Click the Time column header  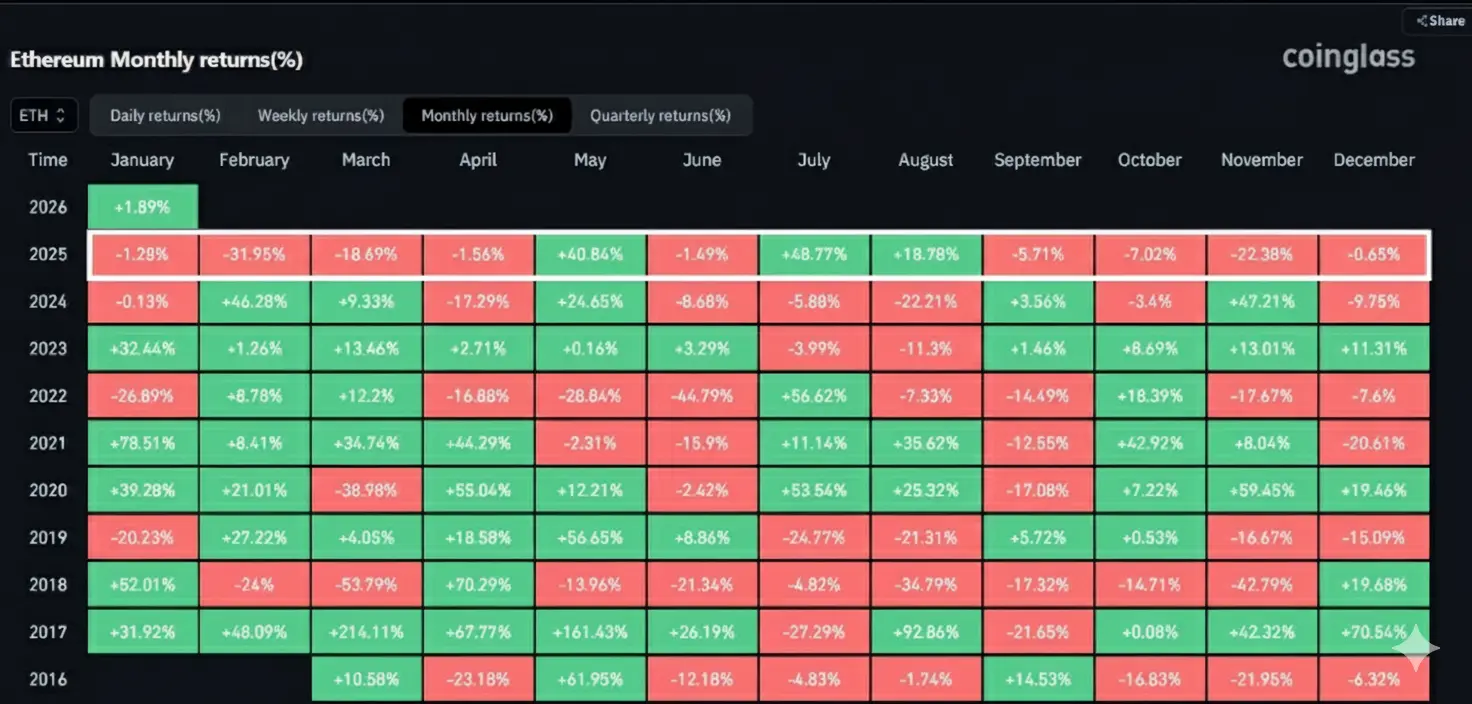point(48,160)
